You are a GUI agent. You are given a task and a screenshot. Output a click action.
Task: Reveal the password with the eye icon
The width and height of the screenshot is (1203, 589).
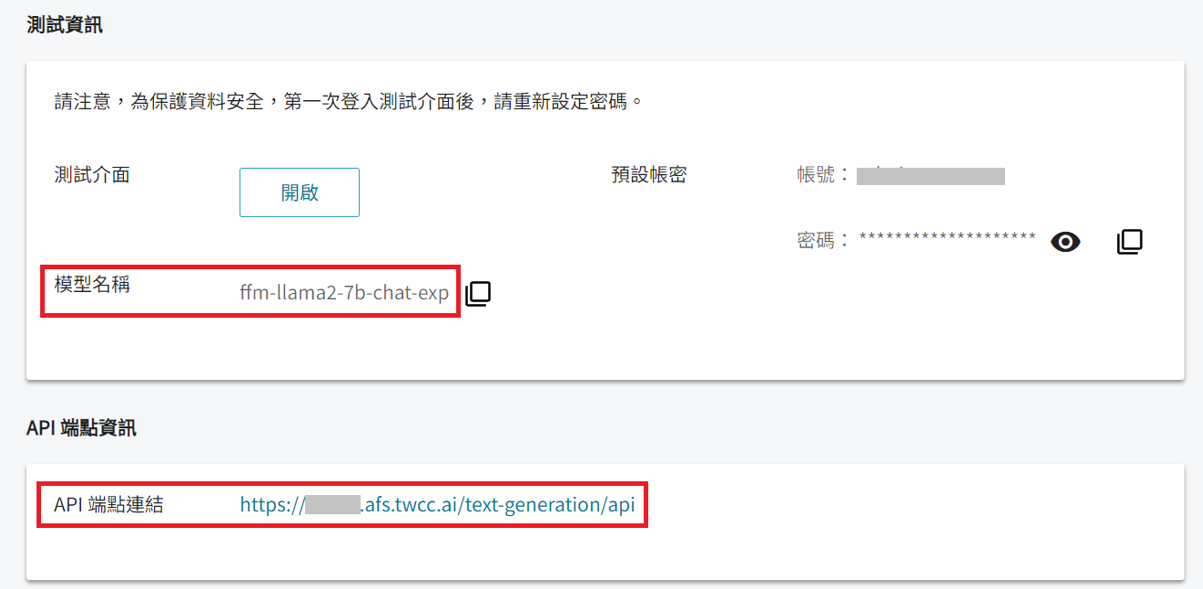(x=1066, y=241)
